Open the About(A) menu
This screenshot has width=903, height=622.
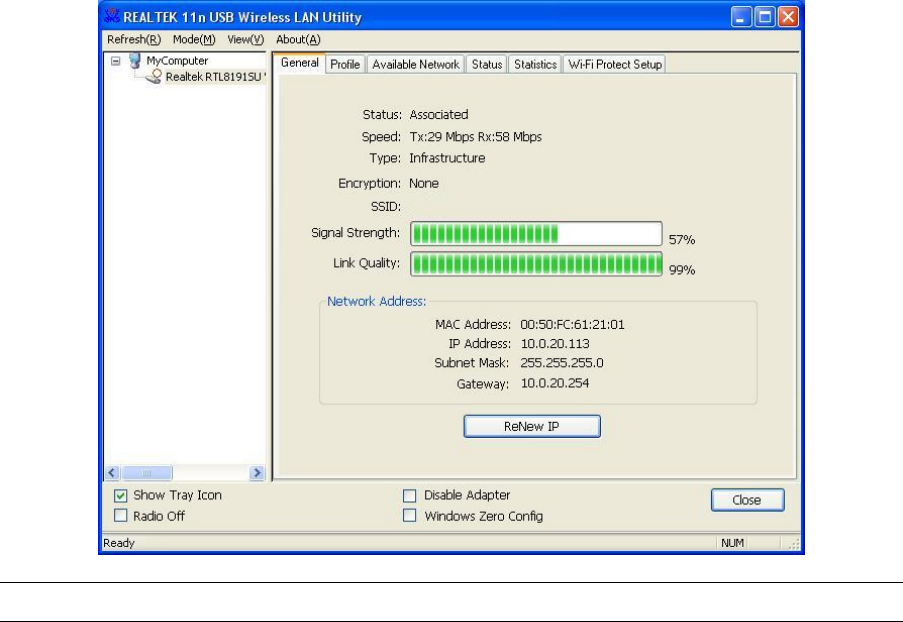tap(298, 39)
